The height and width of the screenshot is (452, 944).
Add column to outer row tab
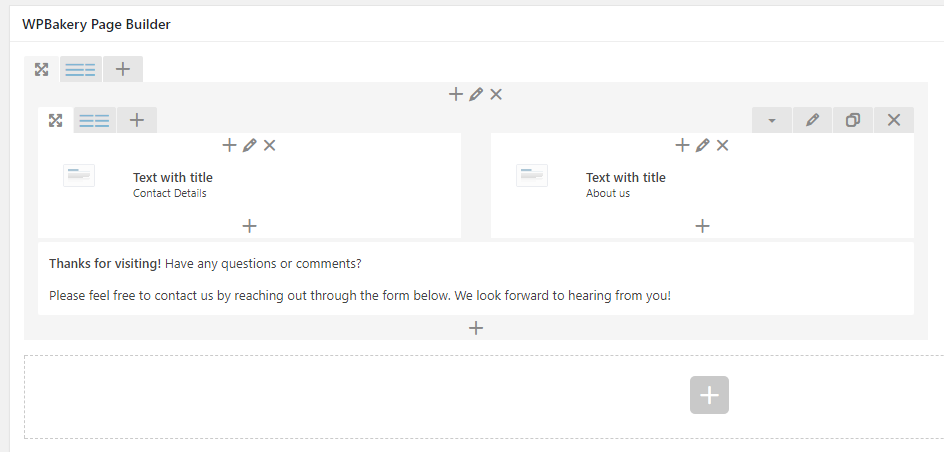click(123, 69)
